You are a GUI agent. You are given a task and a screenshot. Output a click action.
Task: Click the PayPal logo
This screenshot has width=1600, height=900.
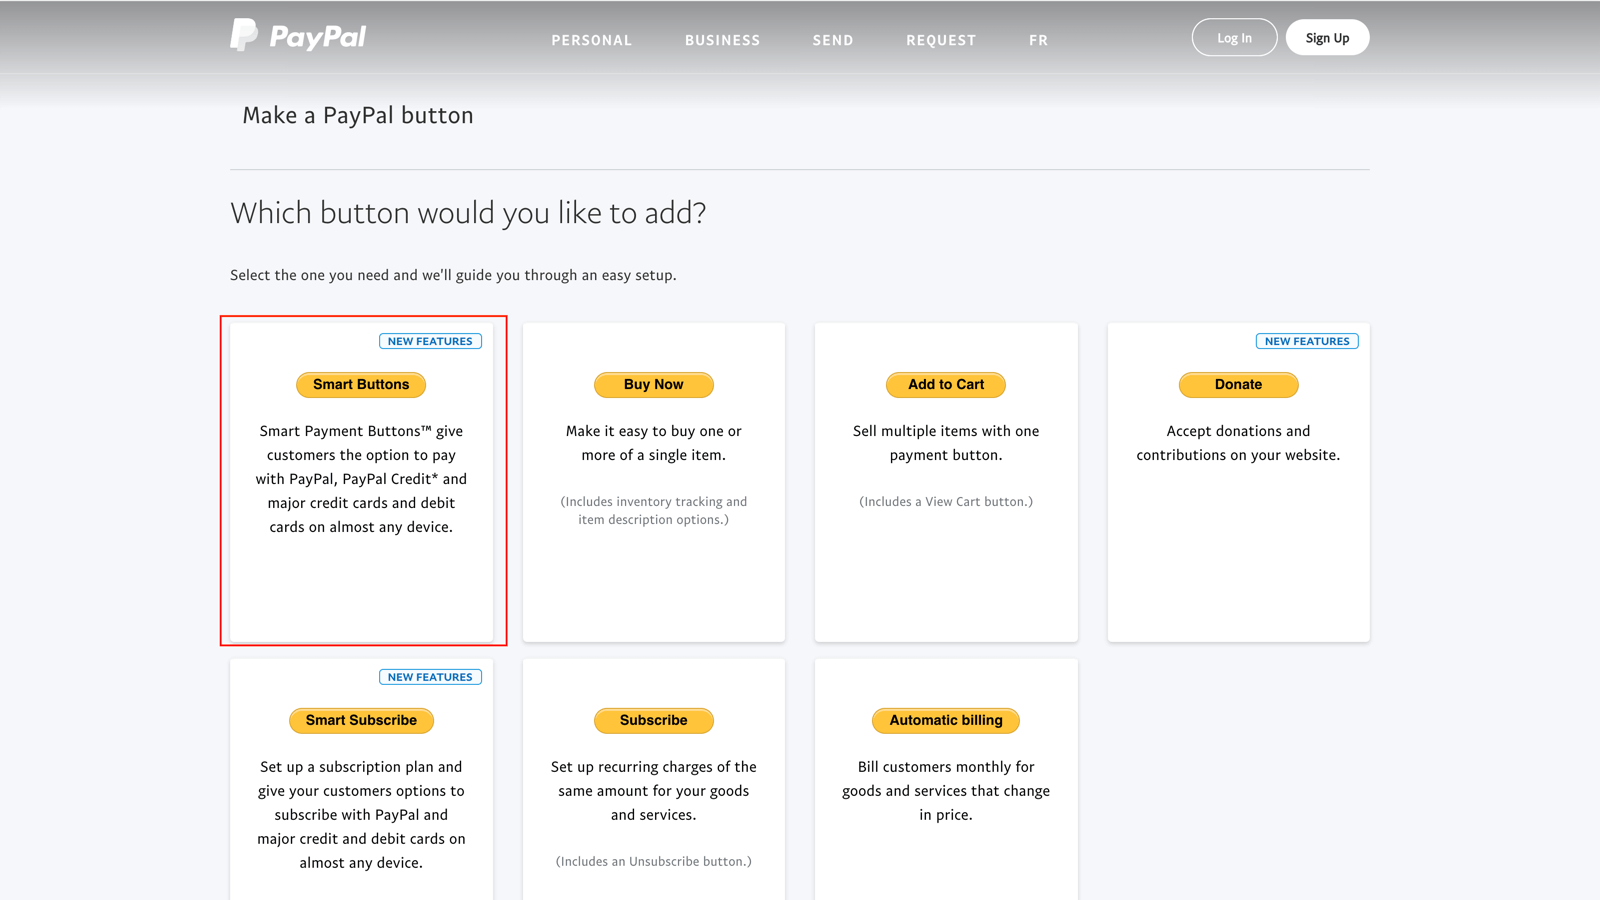pyautogui.click(x=297, y=35)
